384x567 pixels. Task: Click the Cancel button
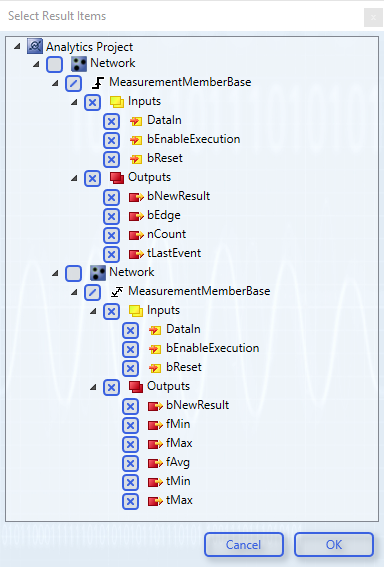tap(244, 545)
